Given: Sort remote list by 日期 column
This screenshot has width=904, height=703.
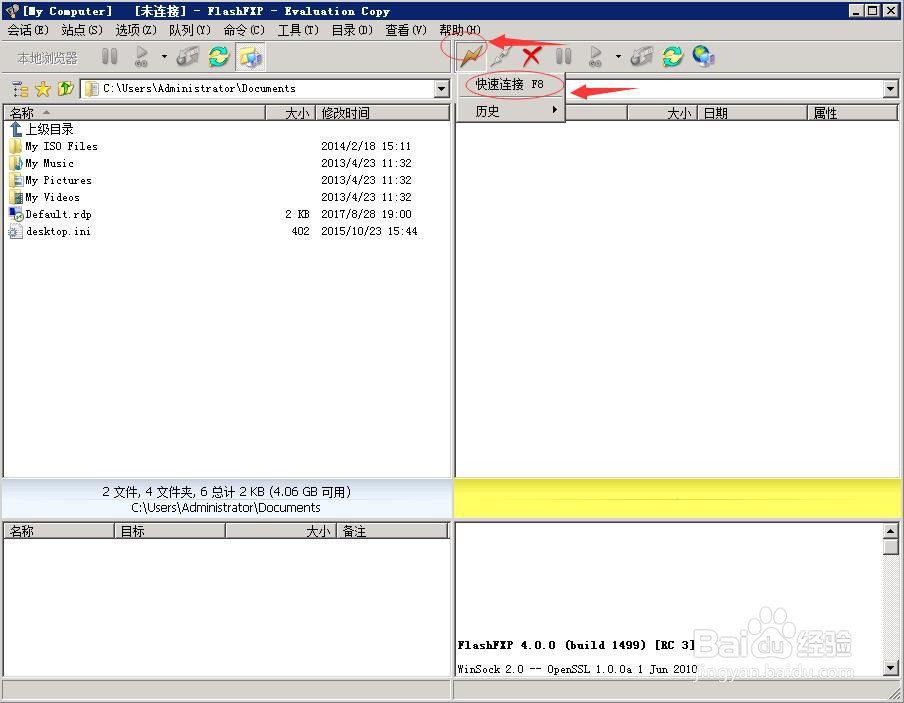Looking at the screenshot, I should [x=752, y=113].
